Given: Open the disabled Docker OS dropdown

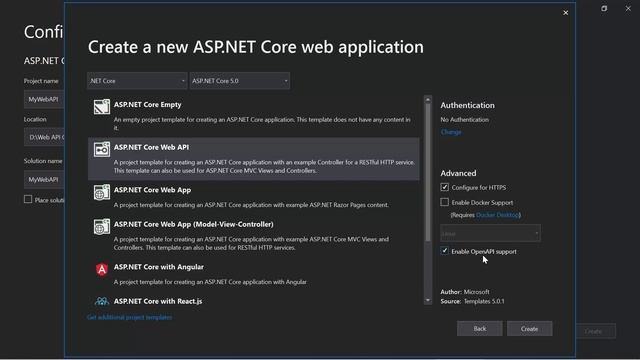Looking at the screenshot, I should coord(490,233).
